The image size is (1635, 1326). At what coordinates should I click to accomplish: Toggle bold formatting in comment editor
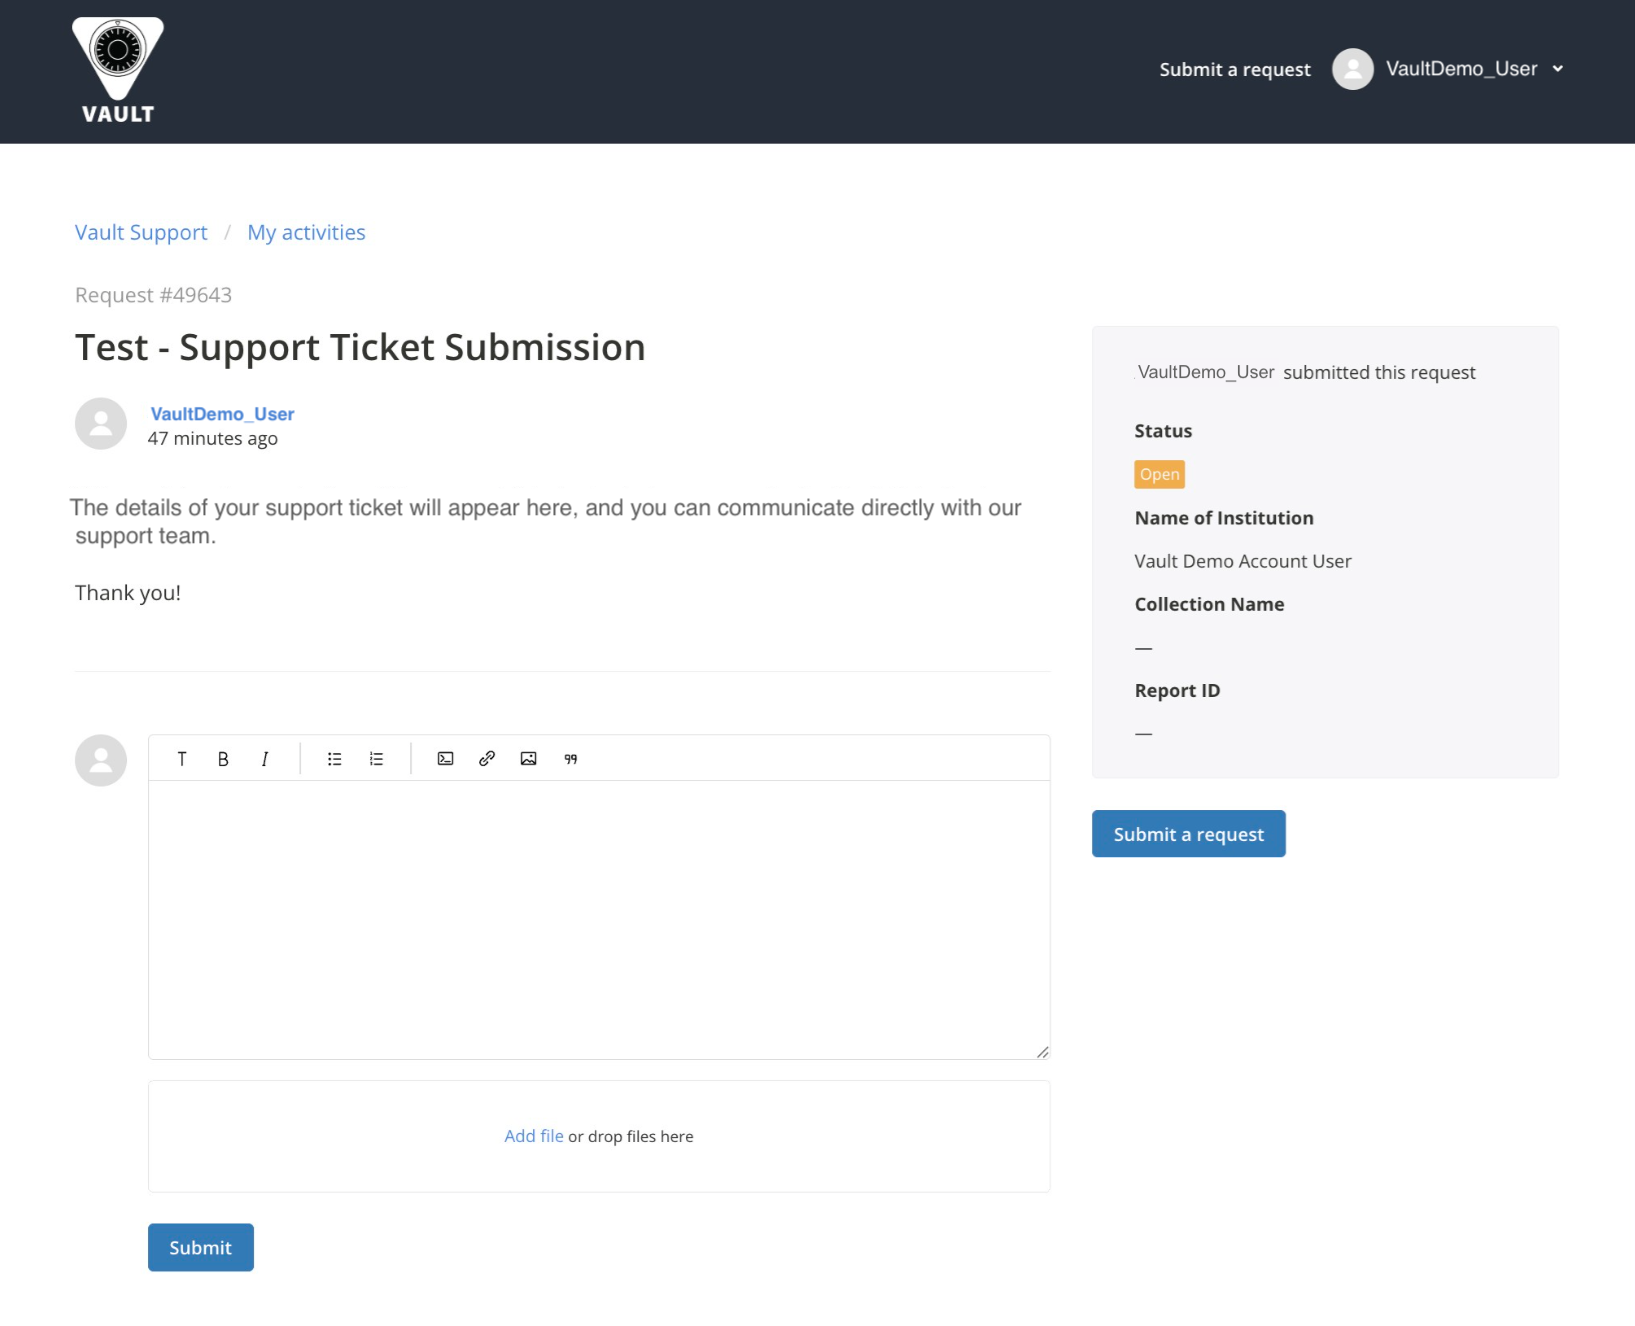pyautogui.click(x=223, y=759)
